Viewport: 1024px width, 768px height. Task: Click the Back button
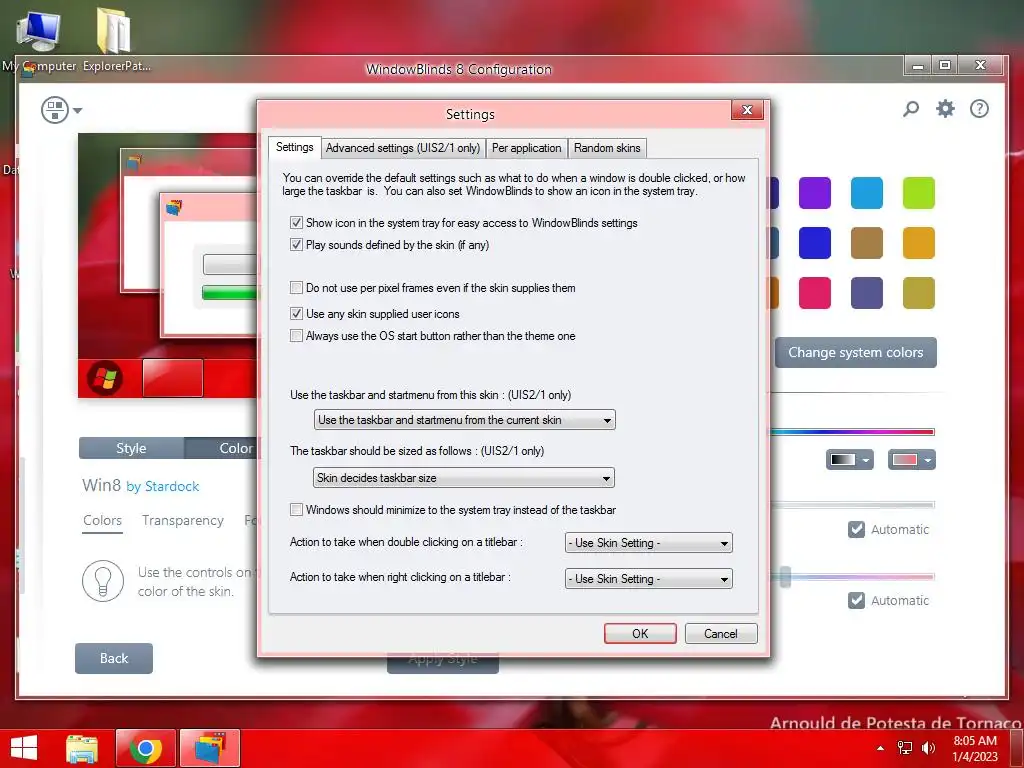(114, 658)
